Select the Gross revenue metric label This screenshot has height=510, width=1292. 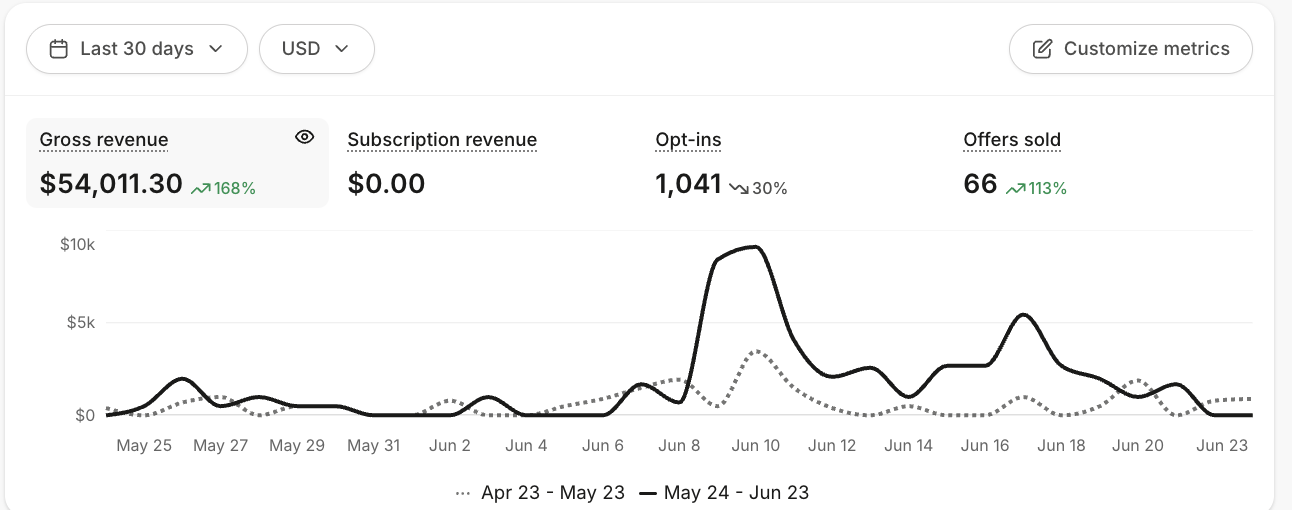[x=104, y=140]
